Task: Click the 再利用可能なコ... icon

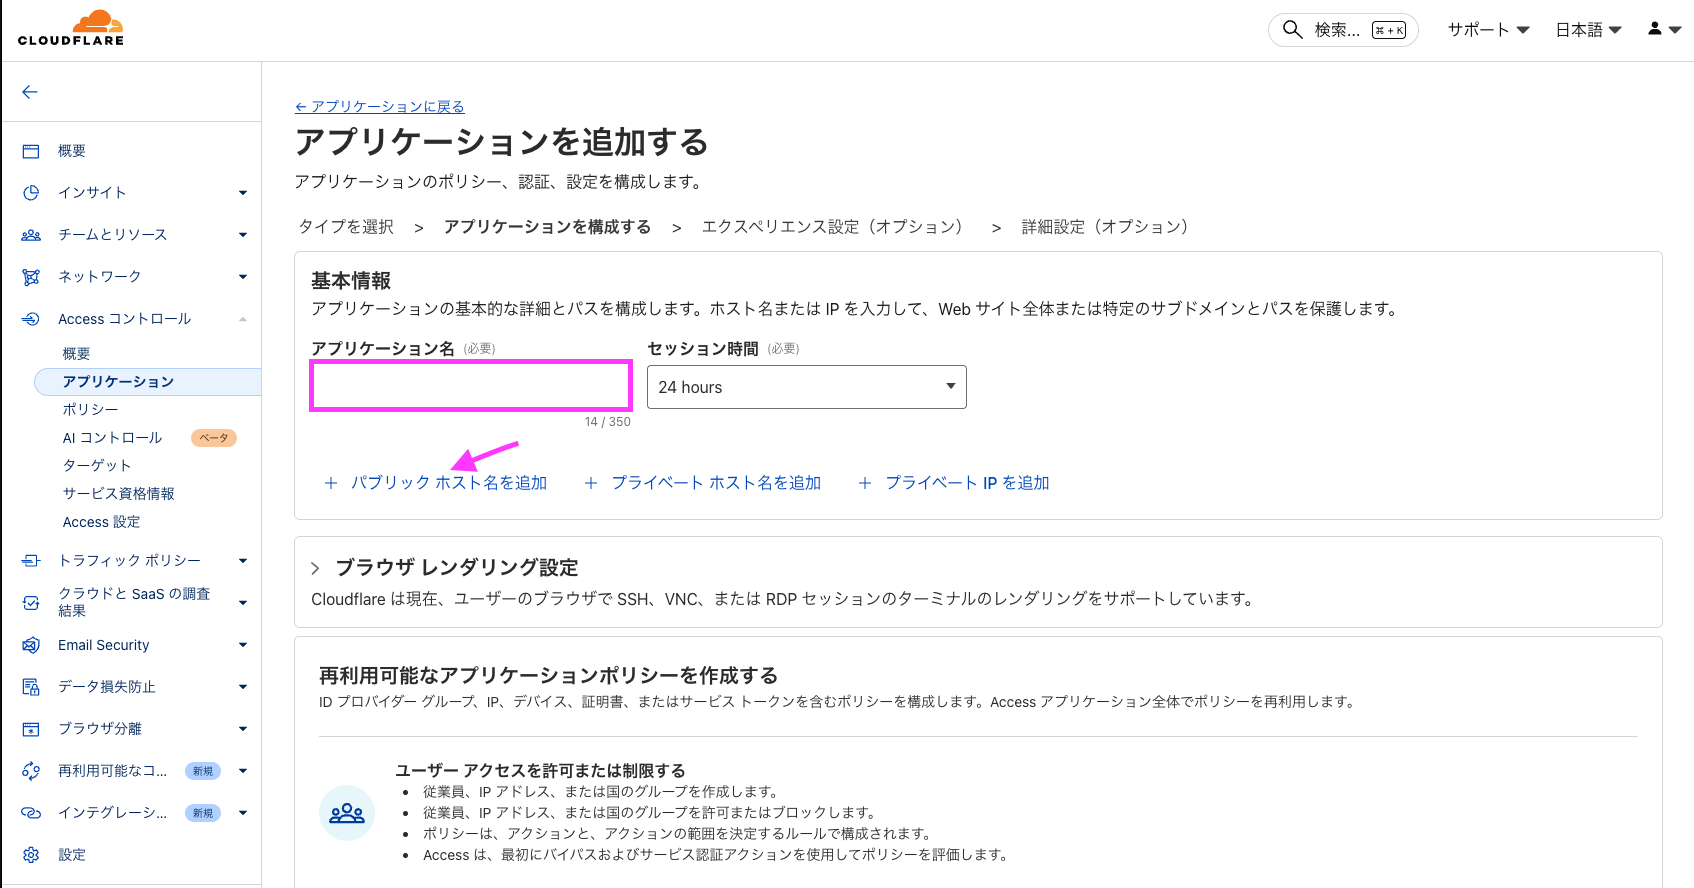Action: (x=31, y=771)
